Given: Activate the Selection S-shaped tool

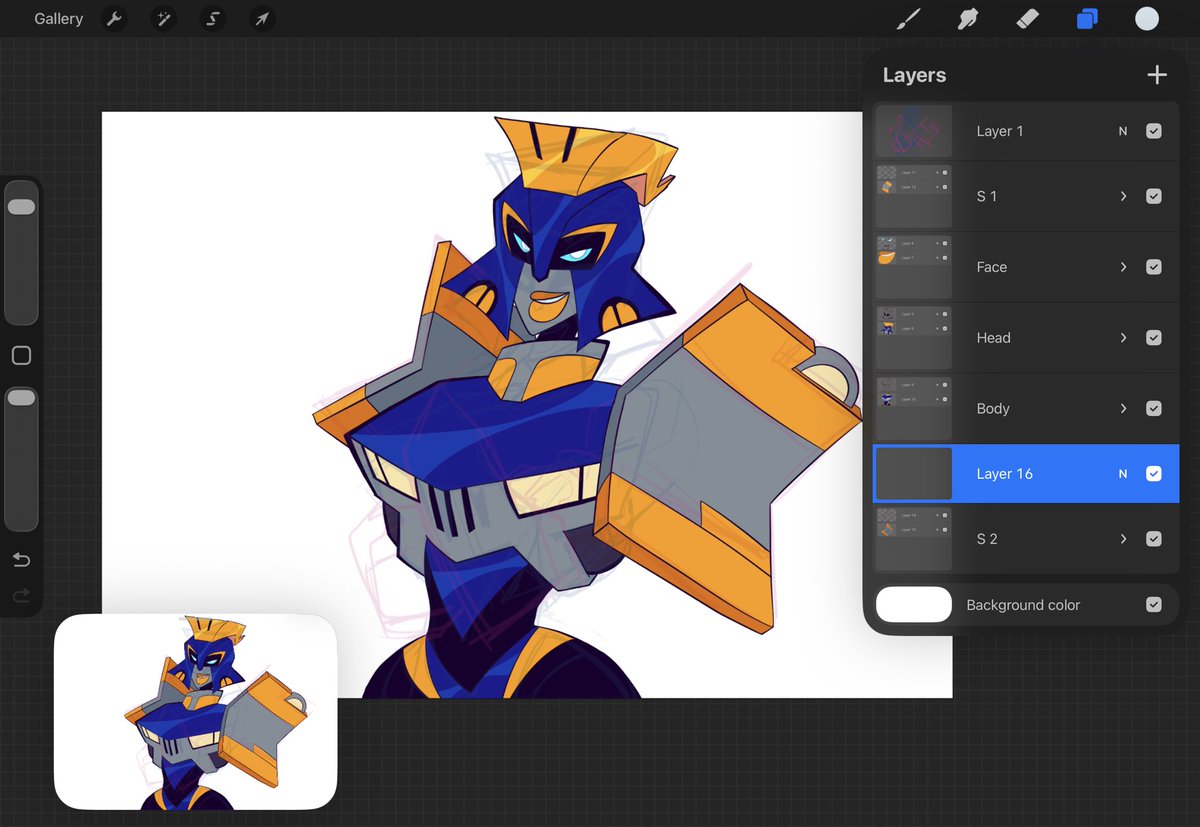Looking at the screenshot, I should 212,19.
